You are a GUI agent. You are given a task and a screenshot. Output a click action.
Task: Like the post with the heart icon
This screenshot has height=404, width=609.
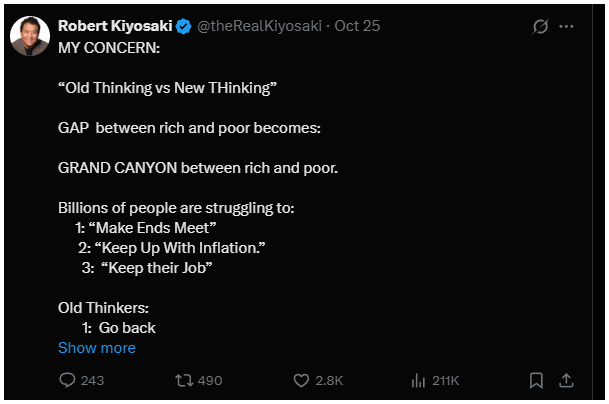(300, 380)
